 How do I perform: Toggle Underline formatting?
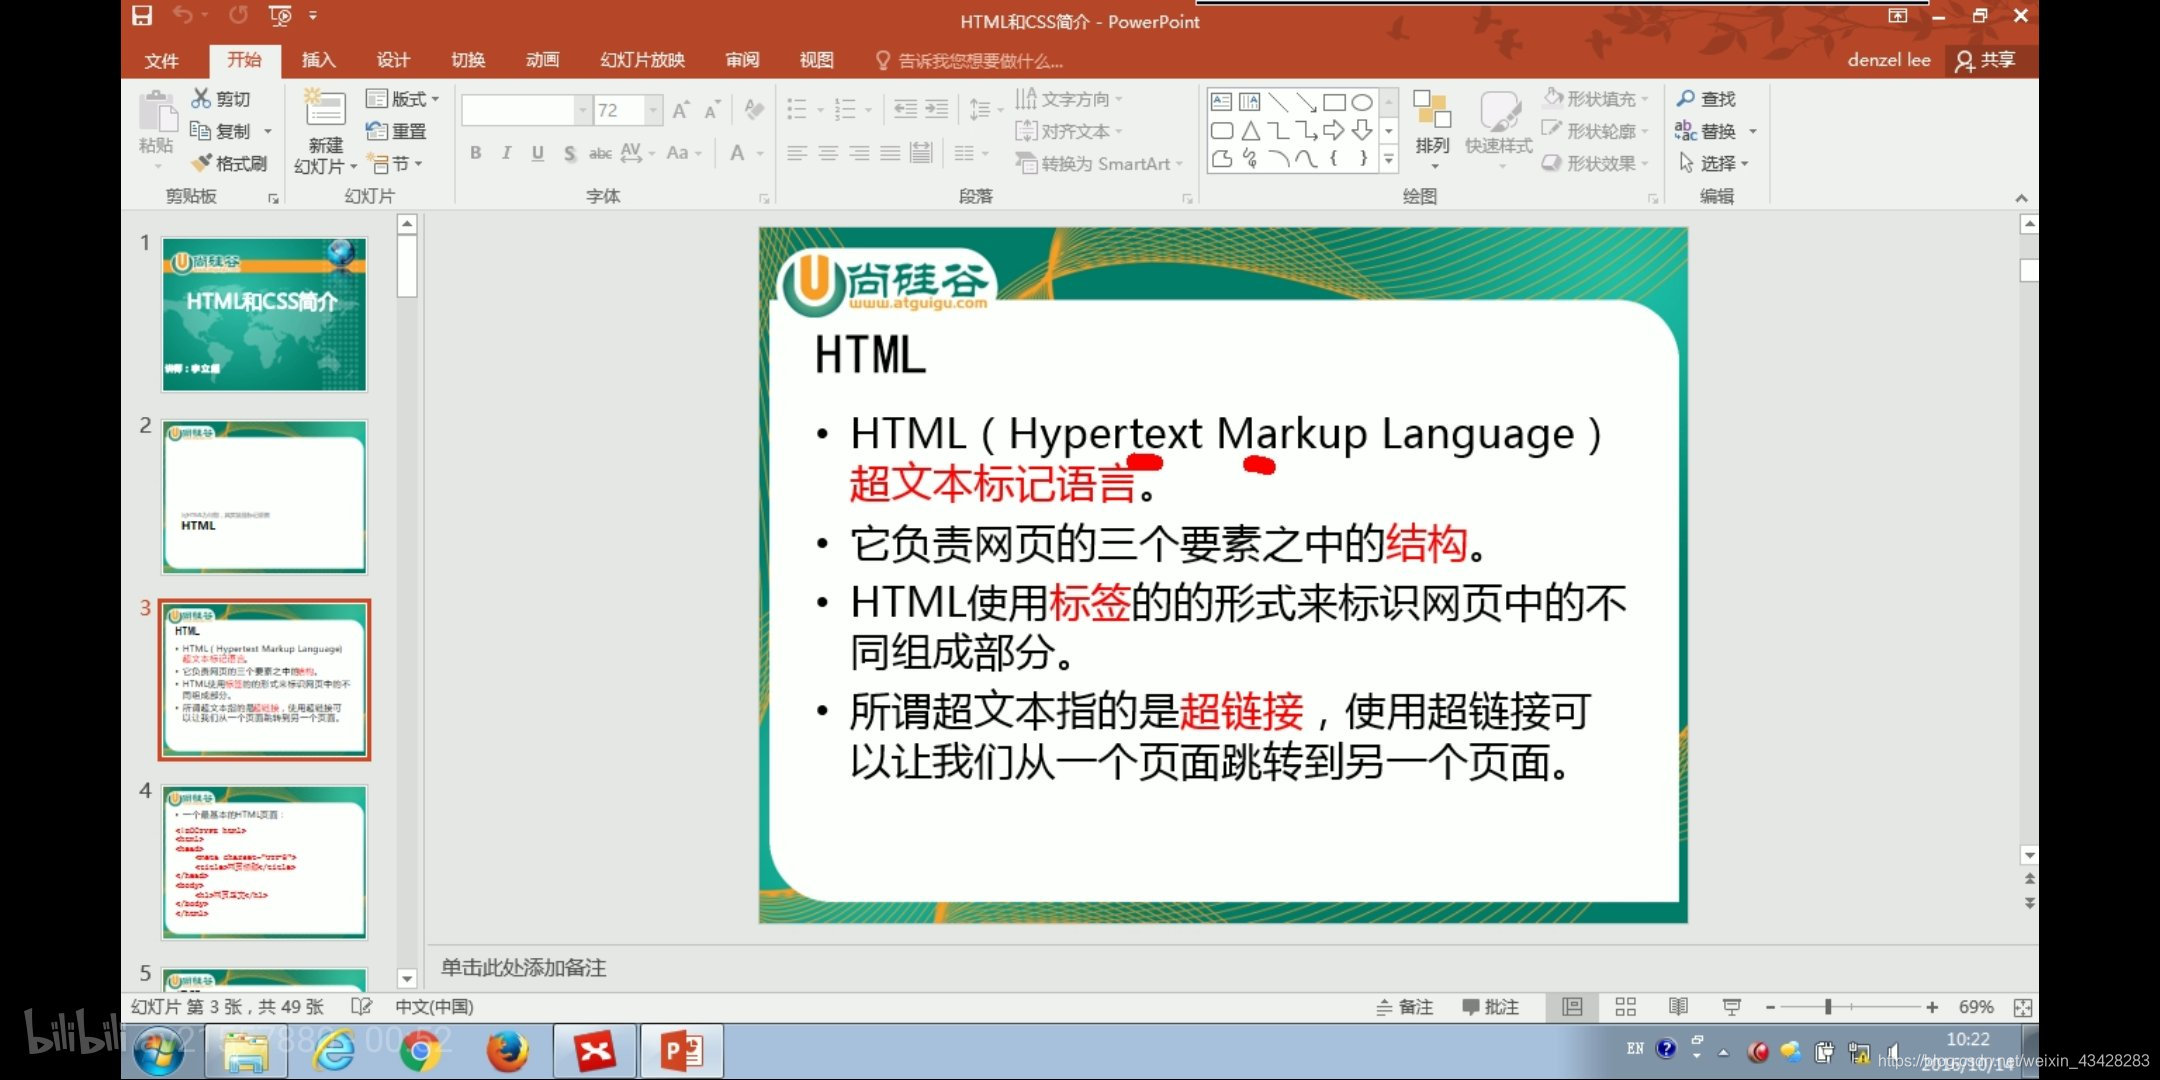click(x=538, y=153)
